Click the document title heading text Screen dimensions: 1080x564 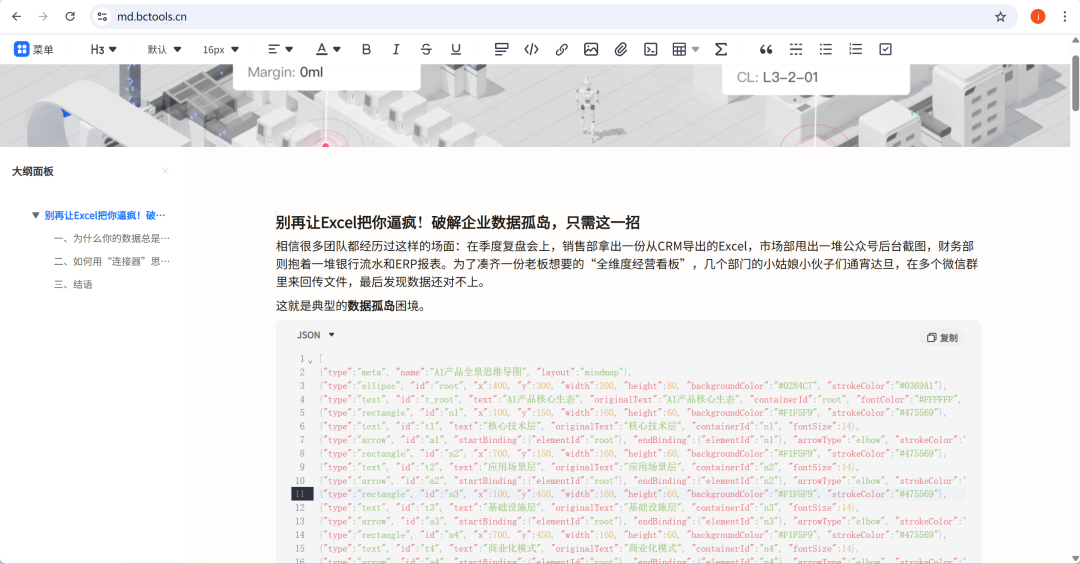tap(458, 222)
